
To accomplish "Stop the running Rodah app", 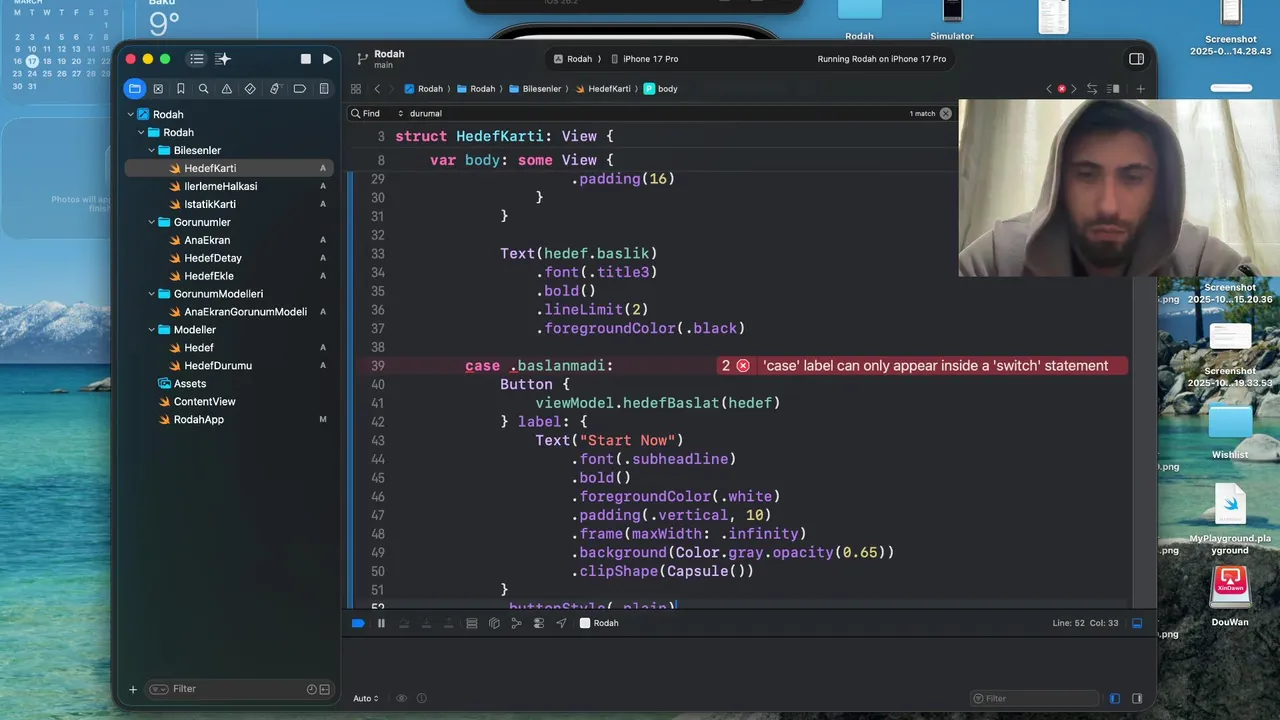I will point(306,59).
